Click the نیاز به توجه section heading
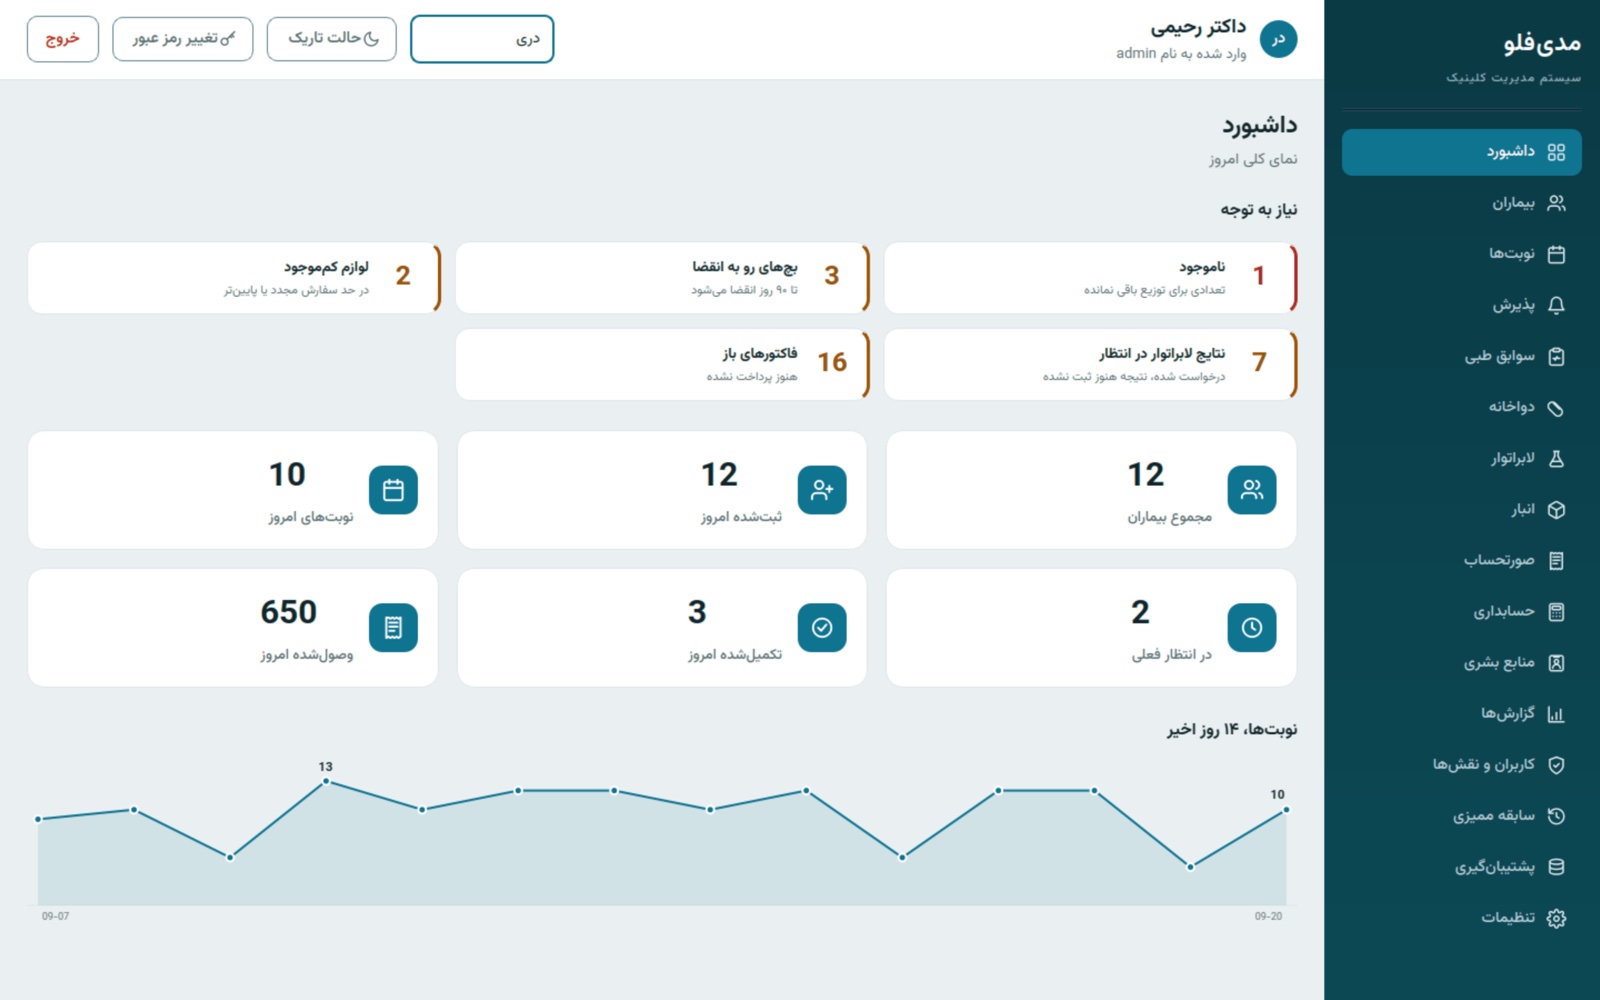Screen dimensions: 1600x1000 (1258, 209)
